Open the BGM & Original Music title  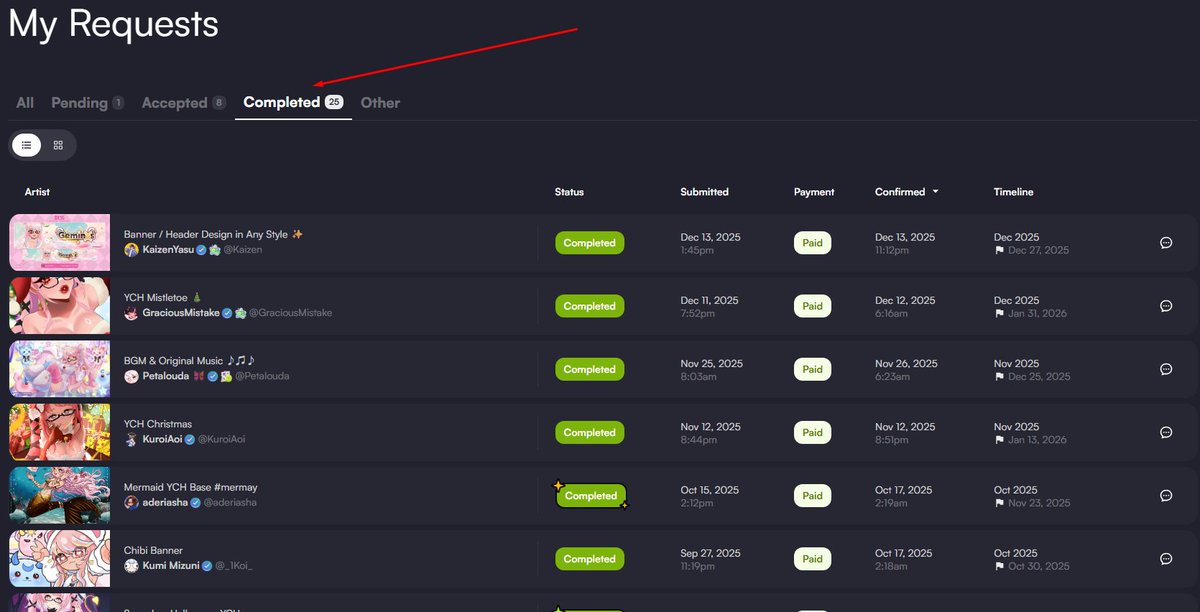click(x=189, y=360)
